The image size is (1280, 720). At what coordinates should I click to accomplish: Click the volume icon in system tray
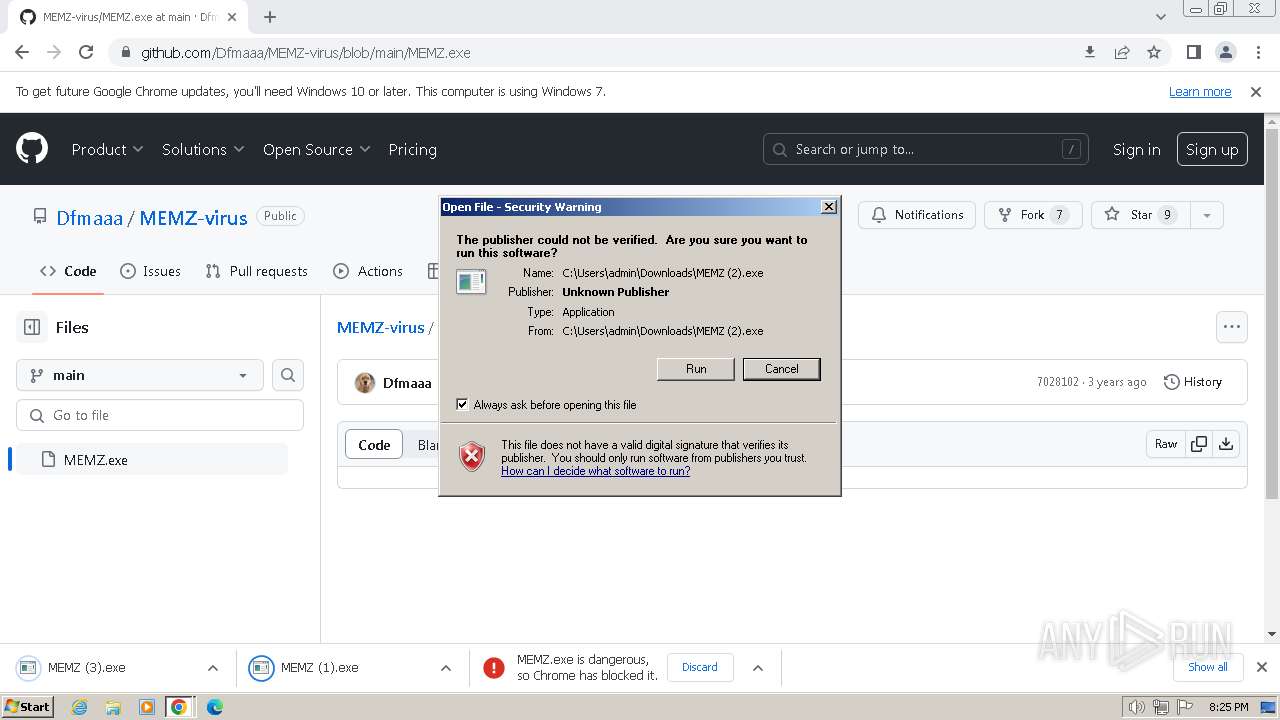click(x=1136, y=707)
